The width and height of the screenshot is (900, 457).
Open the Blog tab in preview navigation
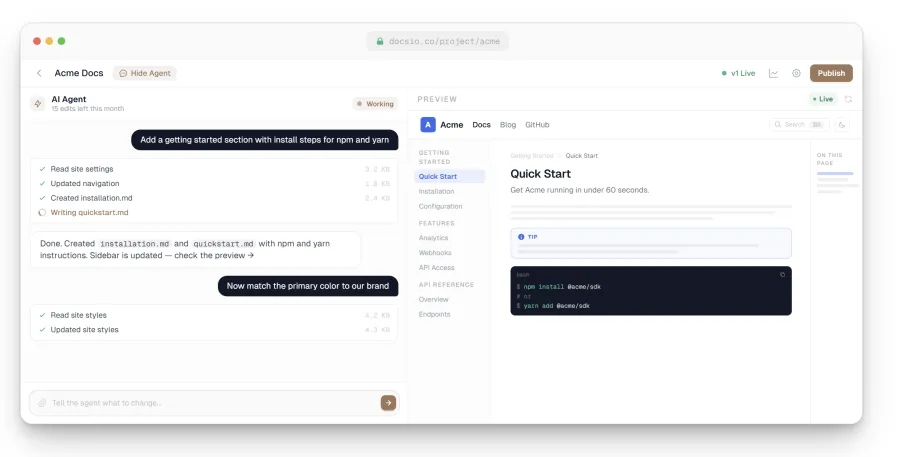[507, 125]
